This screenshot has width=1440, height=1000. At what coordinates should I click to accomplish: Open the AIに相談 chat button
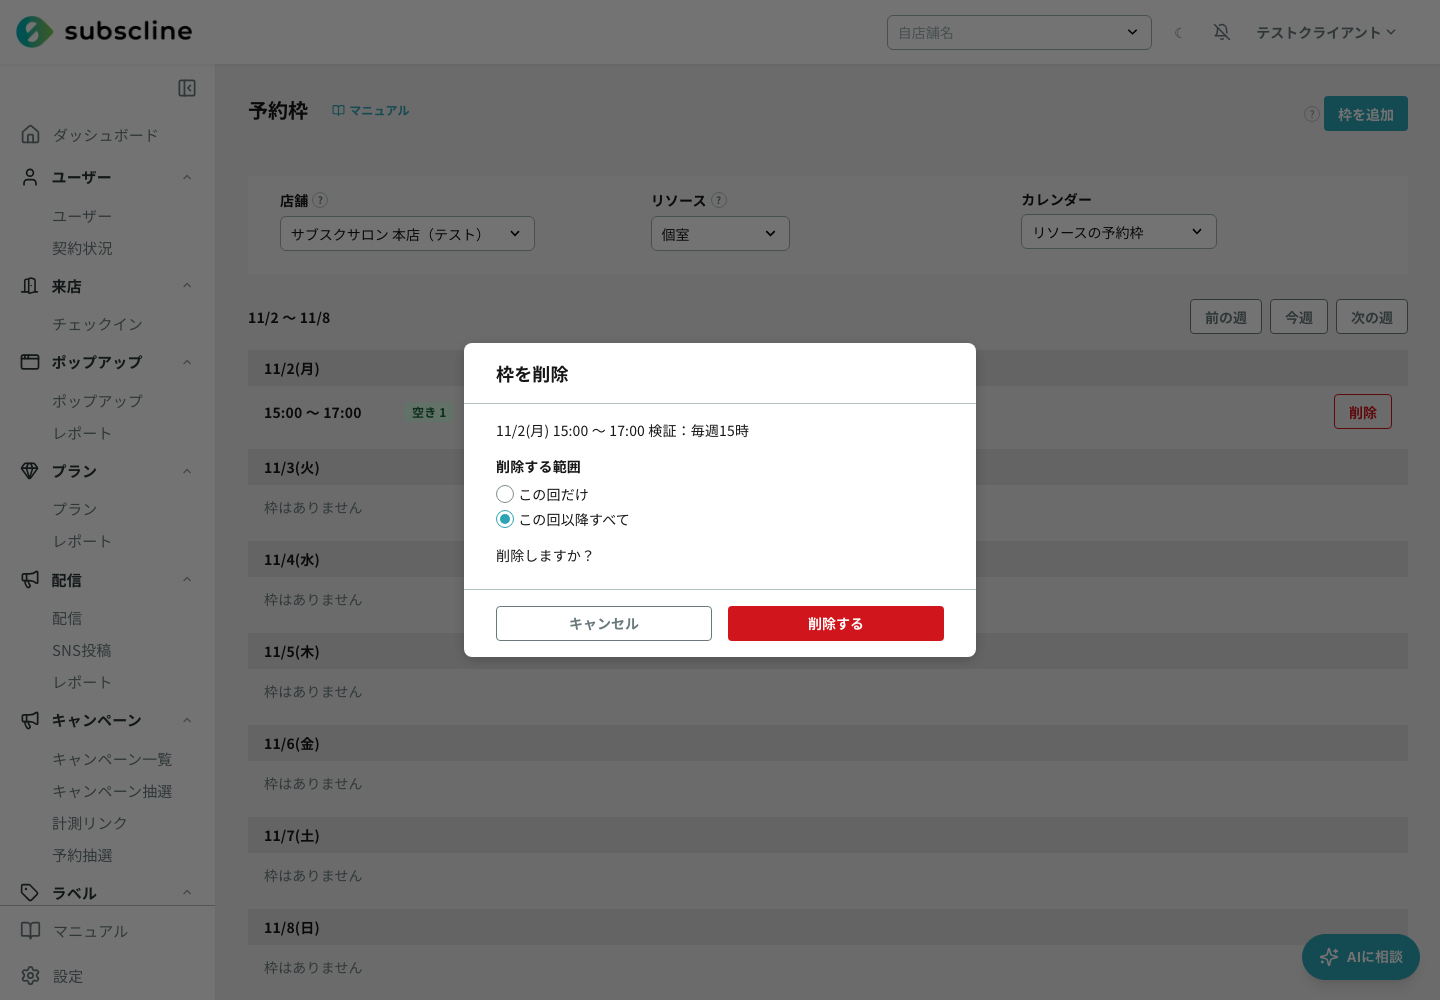point(1361,957)
